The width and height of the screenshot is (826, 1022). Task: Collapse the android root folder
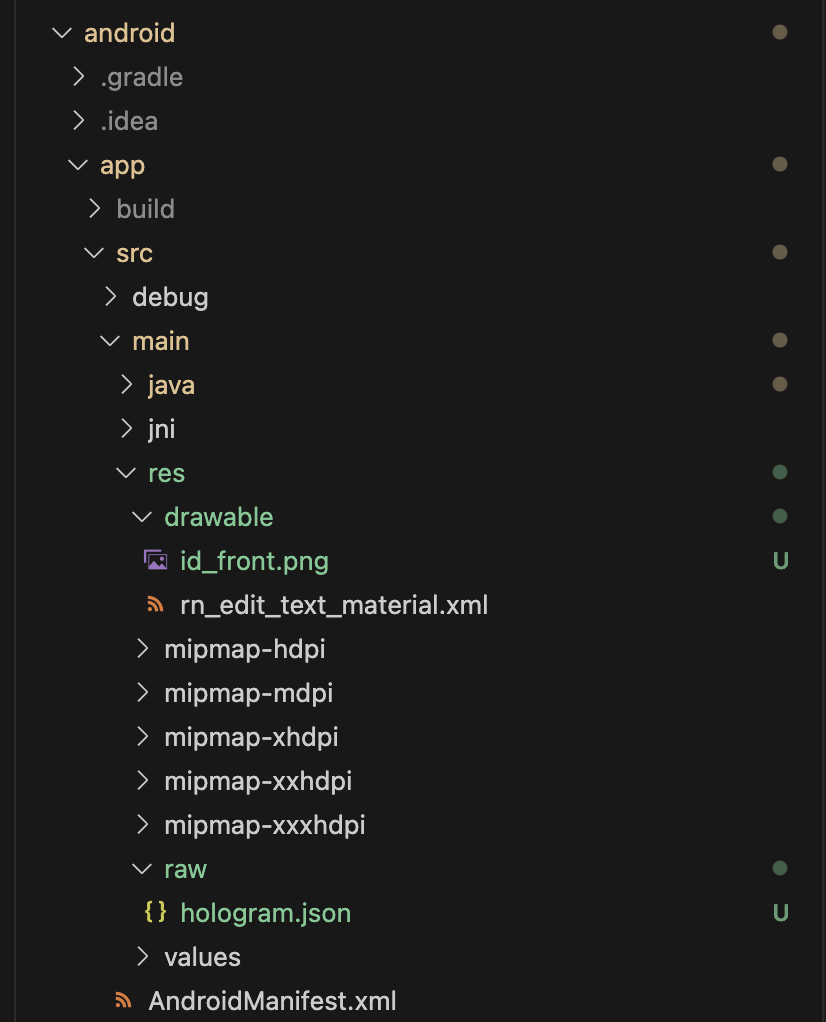click(x=61, y=32)
